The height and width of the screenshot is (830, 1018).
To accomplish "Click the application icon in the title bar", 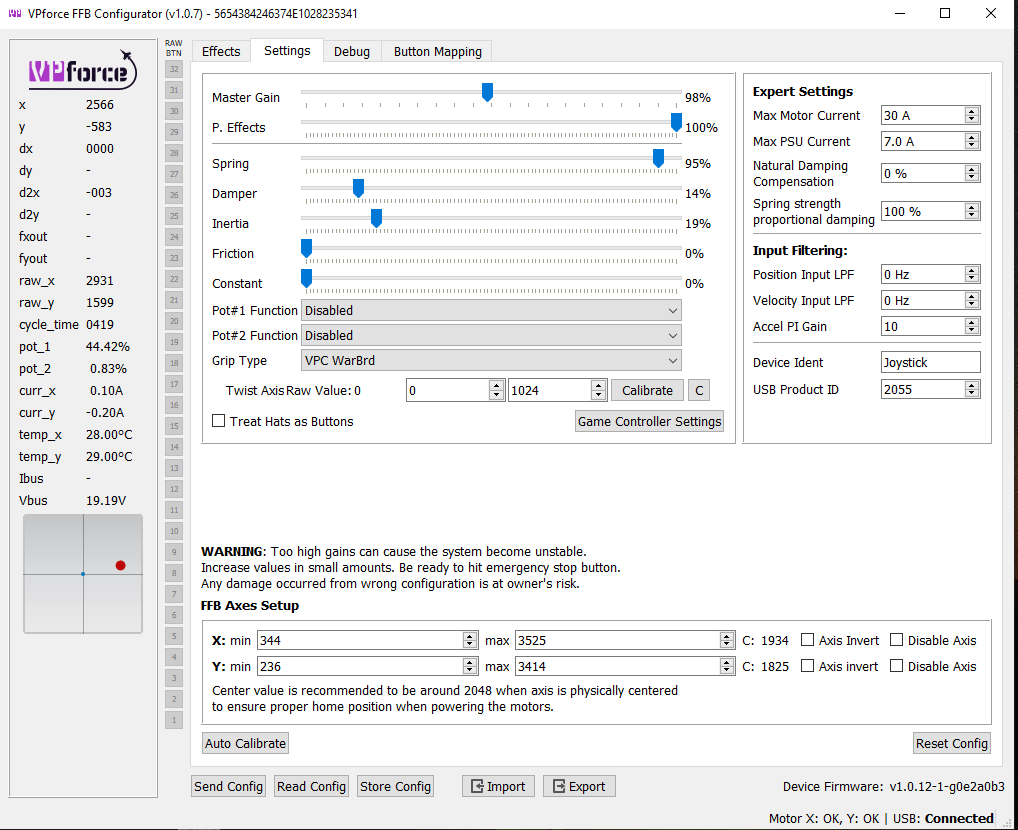I will coord(14,13).
